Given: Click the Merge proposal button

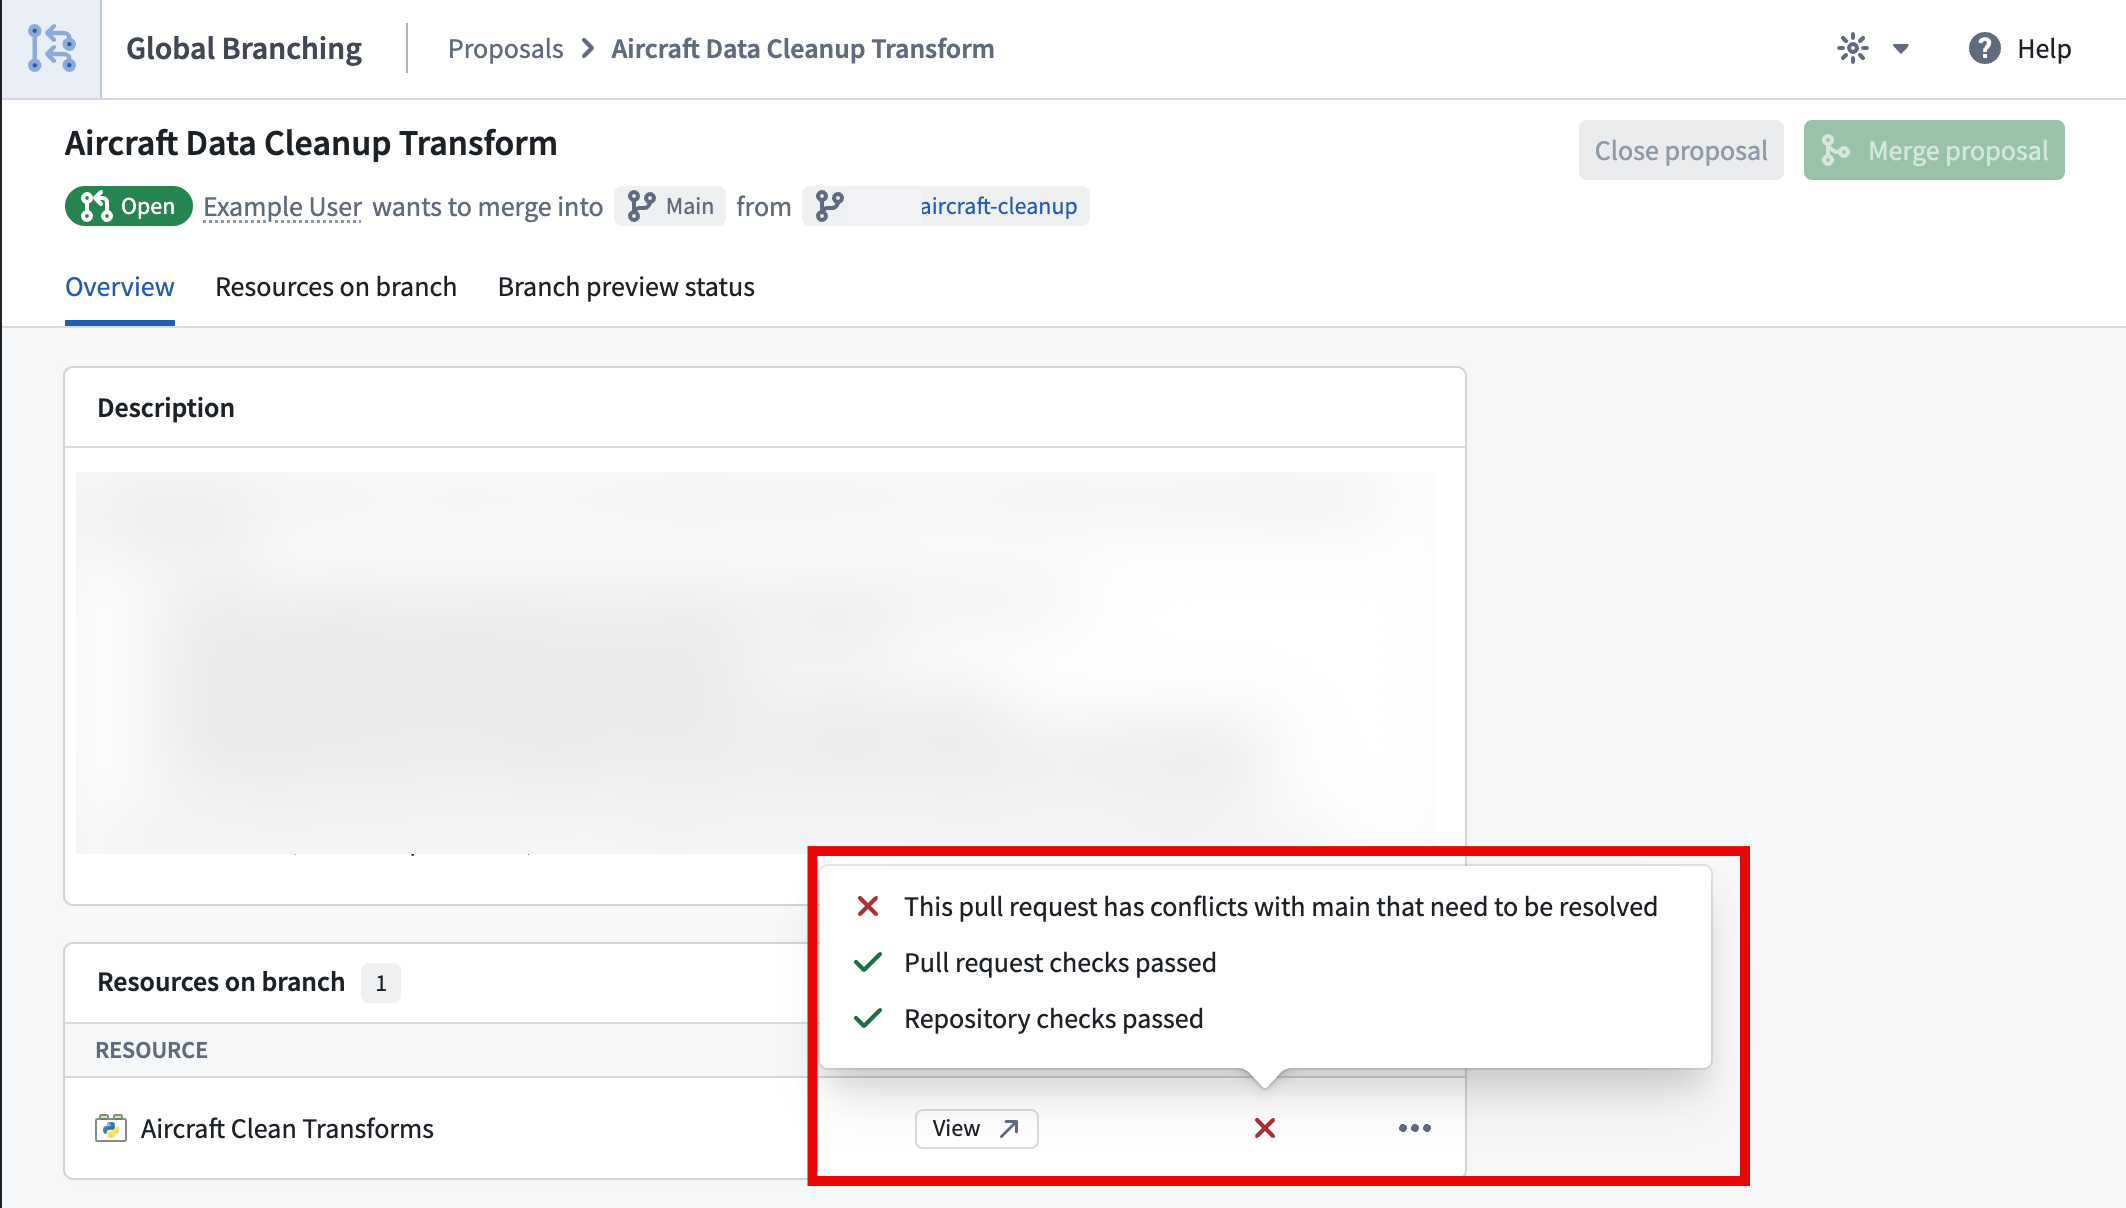Looking at the screenshot, I should 1933,150.
